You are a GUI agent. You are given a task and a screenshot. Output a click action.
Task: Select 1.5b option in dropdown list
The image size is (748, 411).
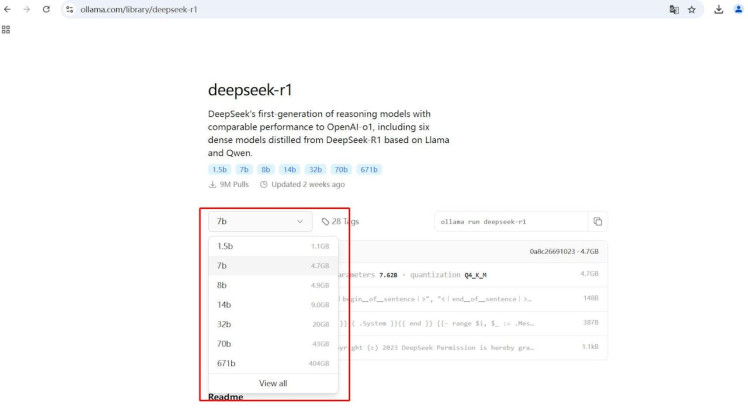273,247
